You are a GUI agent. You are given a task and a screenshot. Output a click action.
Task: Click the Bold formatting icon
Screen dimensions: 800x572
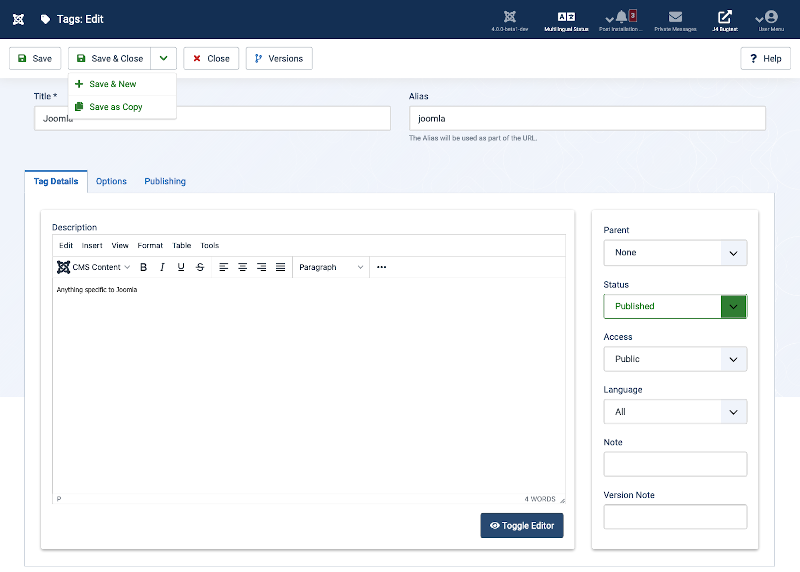tap(143, 267)
